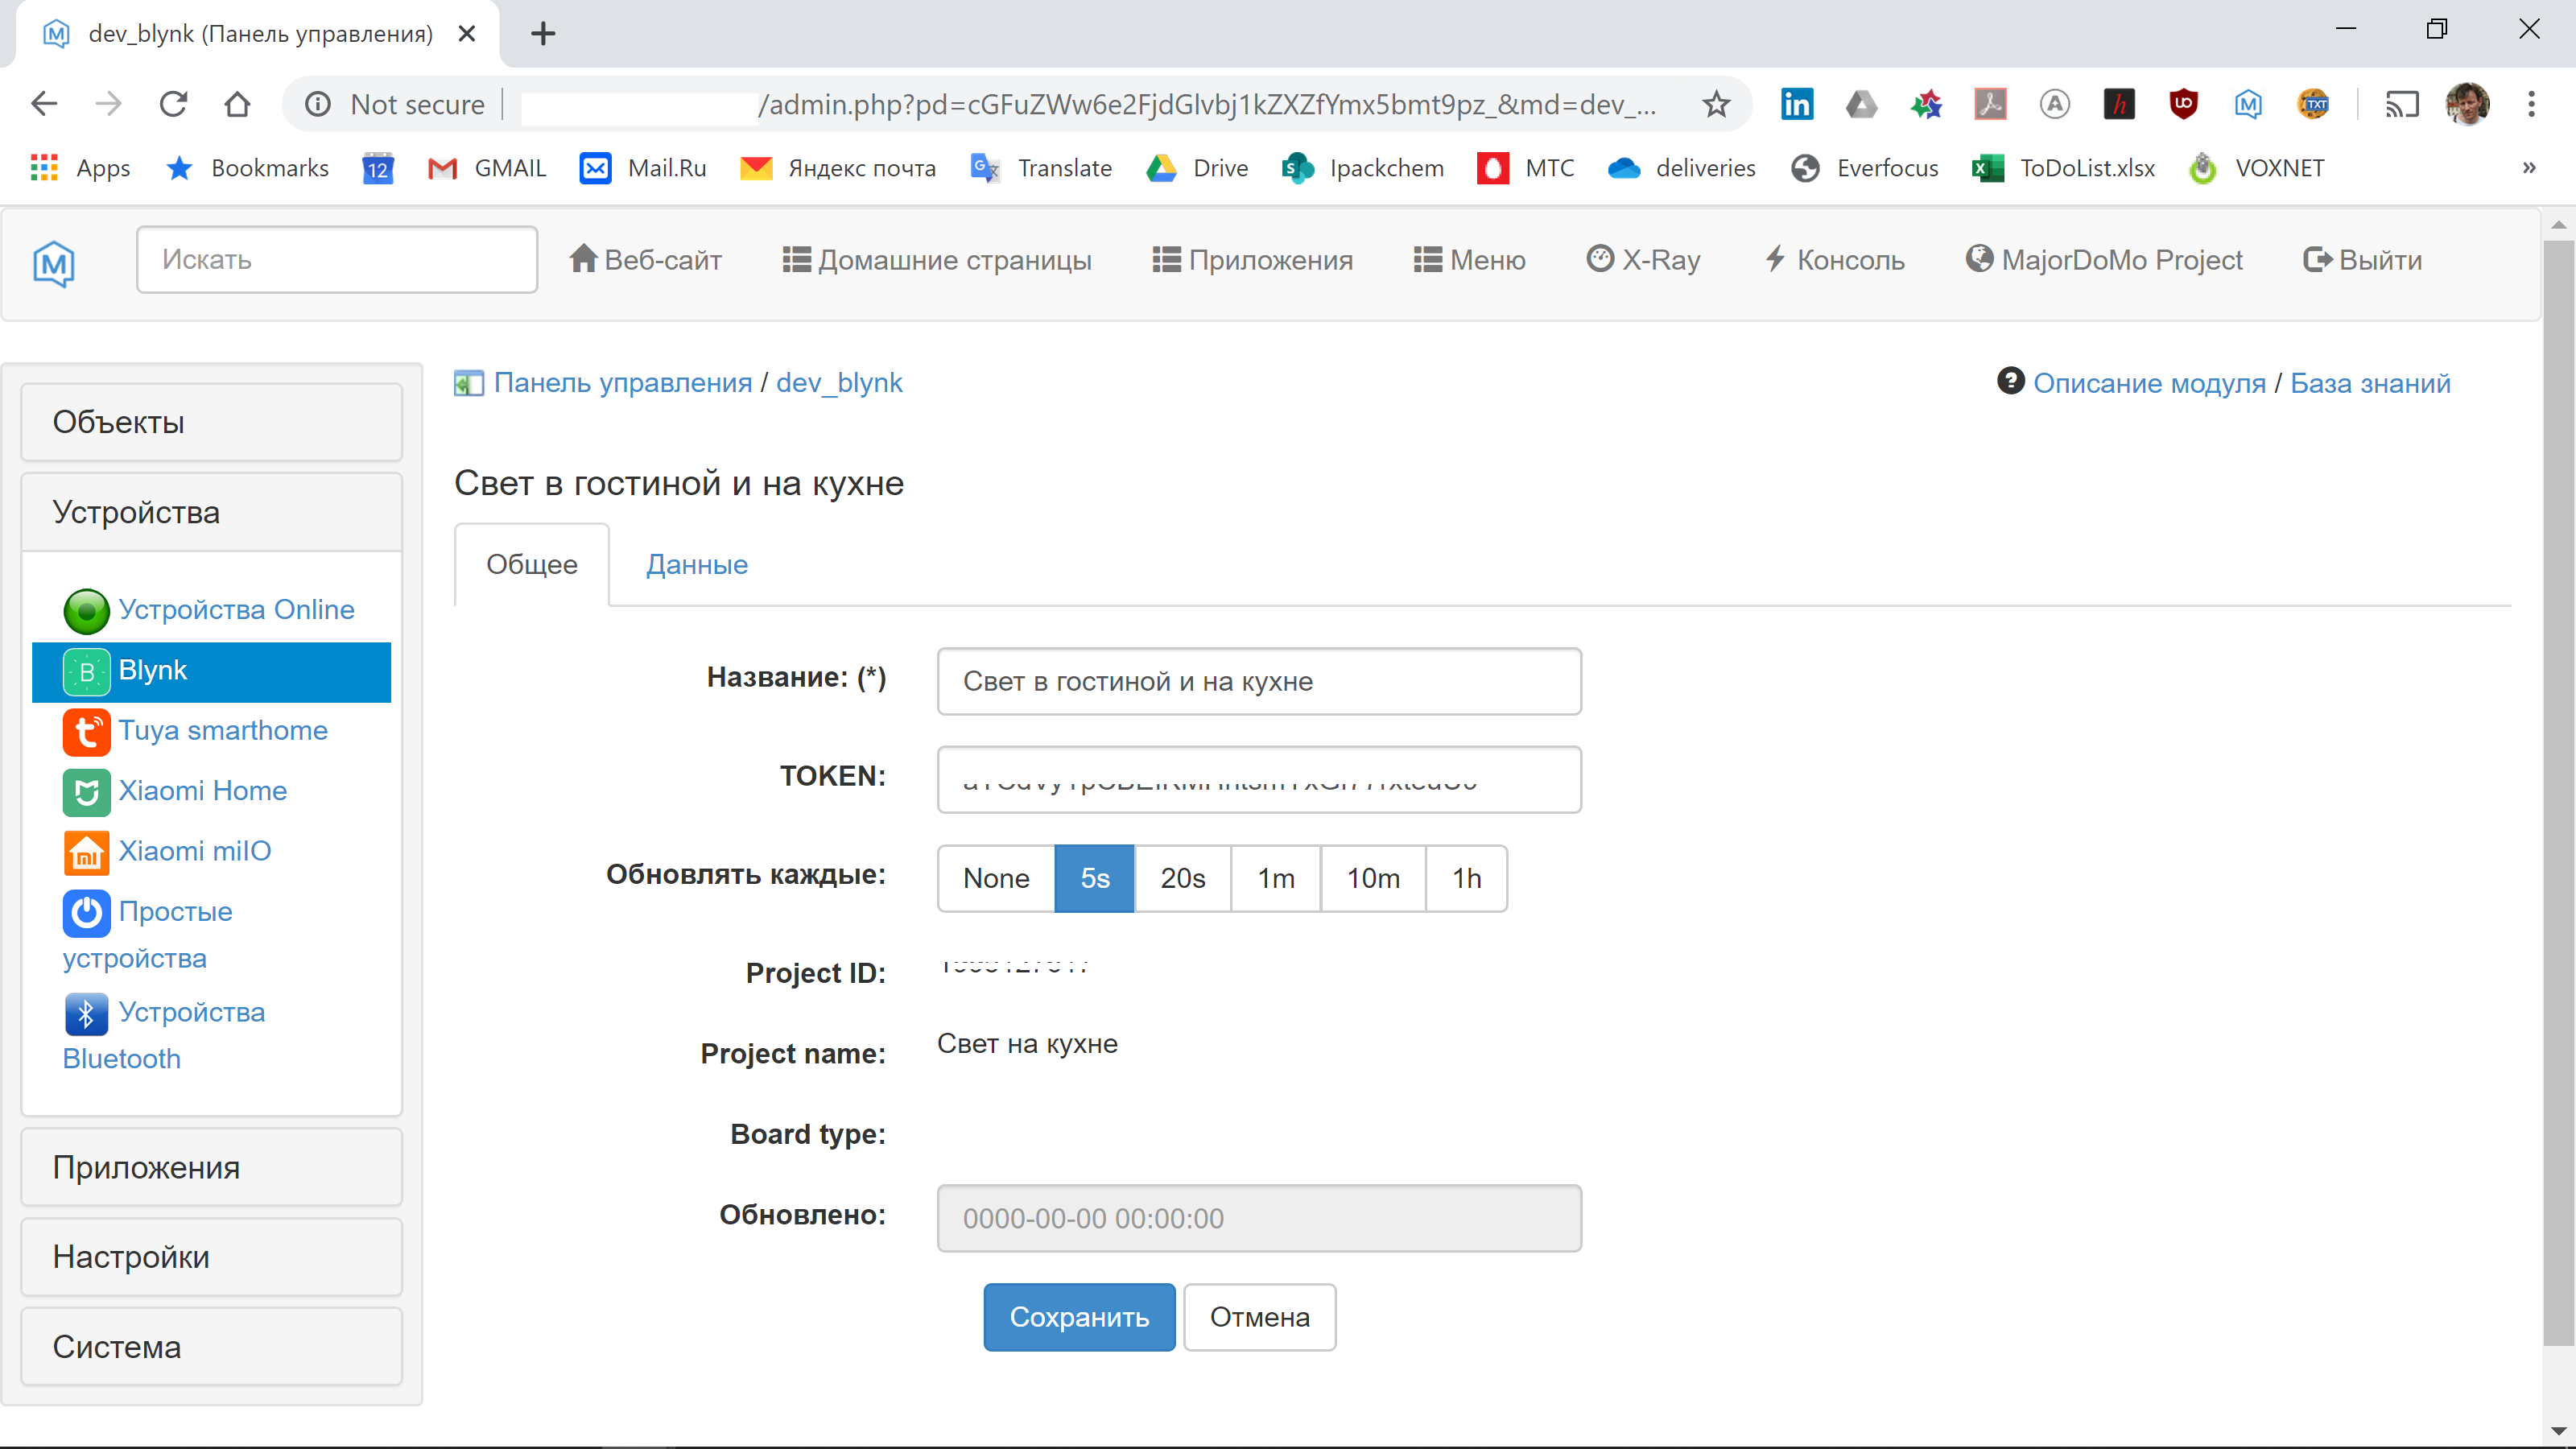Expand the Настройки sidebar panel
The height and width of the screenshot is (1449, 2576).
pos(211,1257)
